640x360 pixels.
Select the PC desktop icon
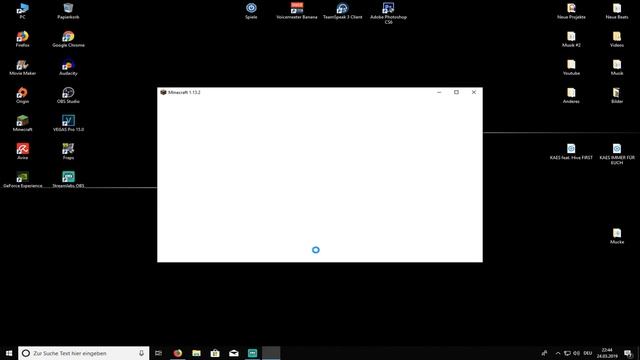(x=22, y=11)
